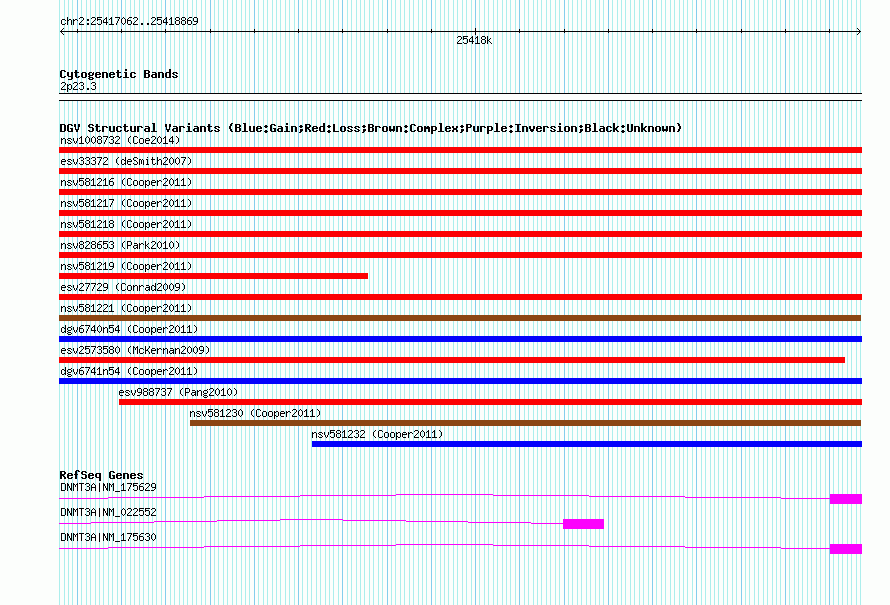Viewport: 890px width, 605px height.
Task: Click the brown nsv581230 complex variant bar
Action: point(526,423)
